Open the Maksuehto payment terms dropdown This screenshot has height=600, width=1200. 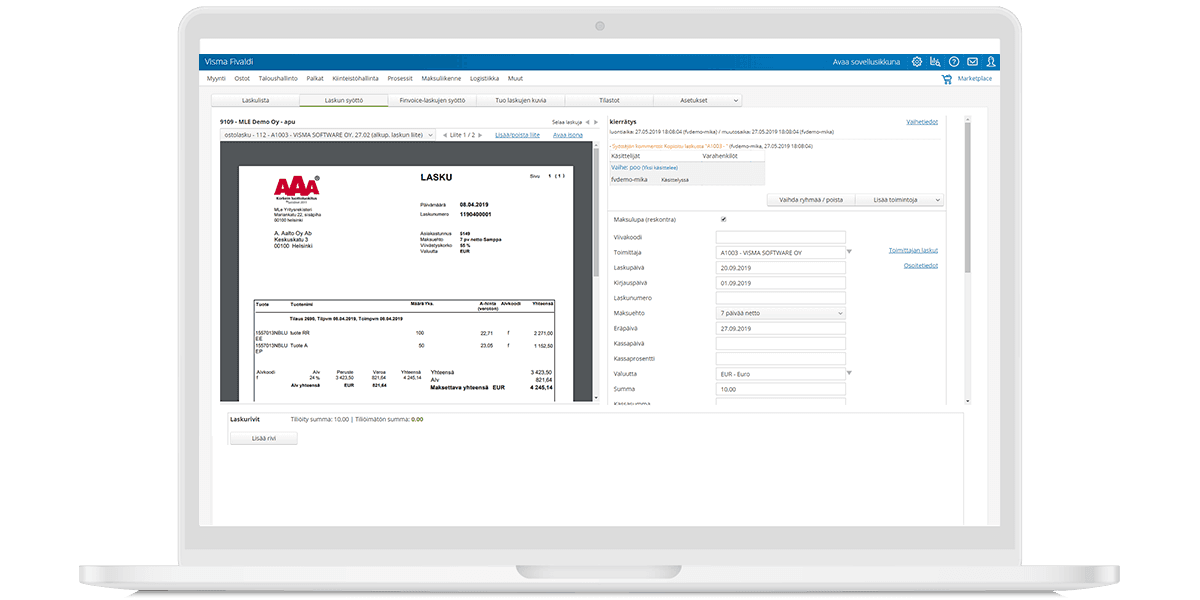781,313
